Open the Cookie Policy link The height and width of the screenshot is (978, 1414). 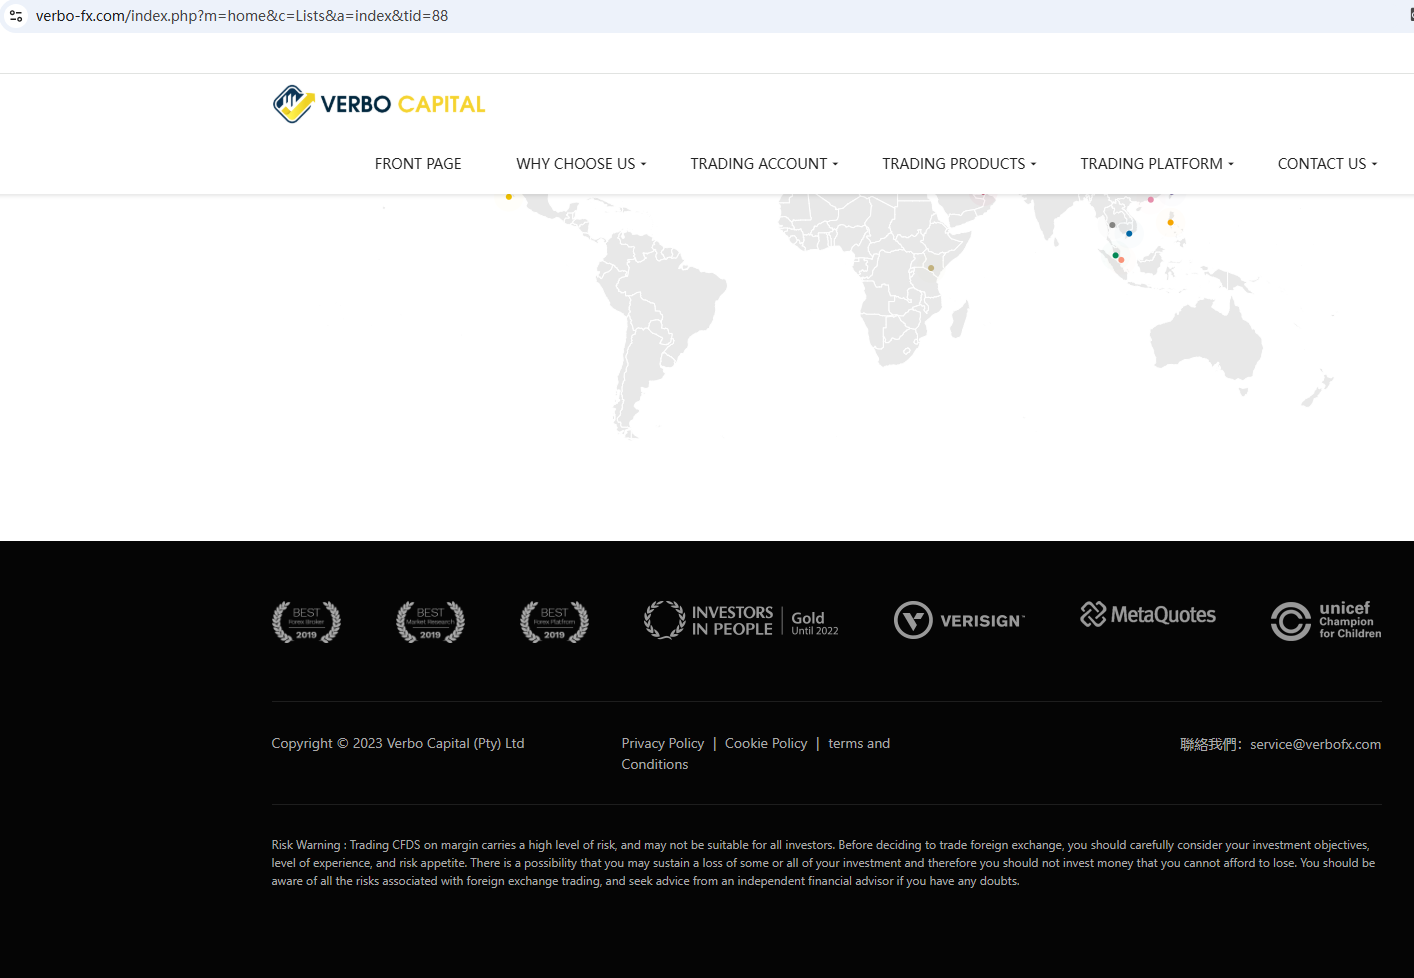point(766,743)
